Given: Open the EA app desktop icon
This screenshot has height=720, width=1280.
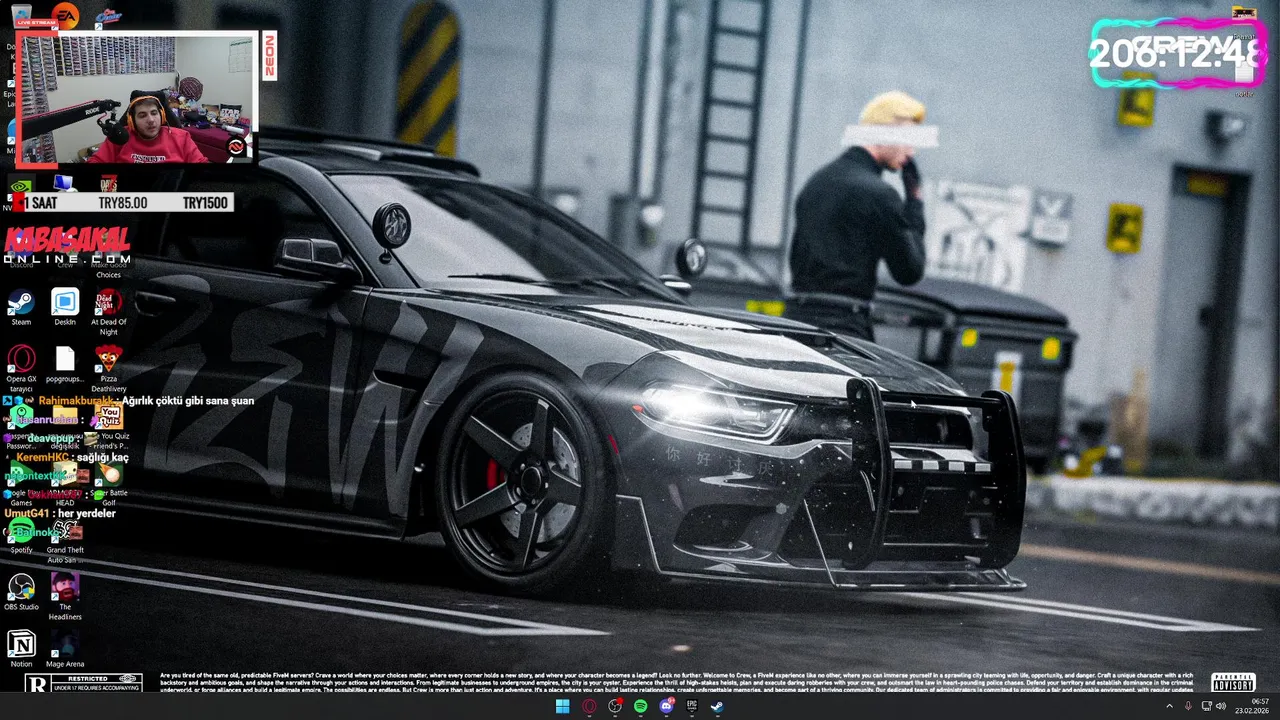Looking at the screenshot, I should coord(65,15).
